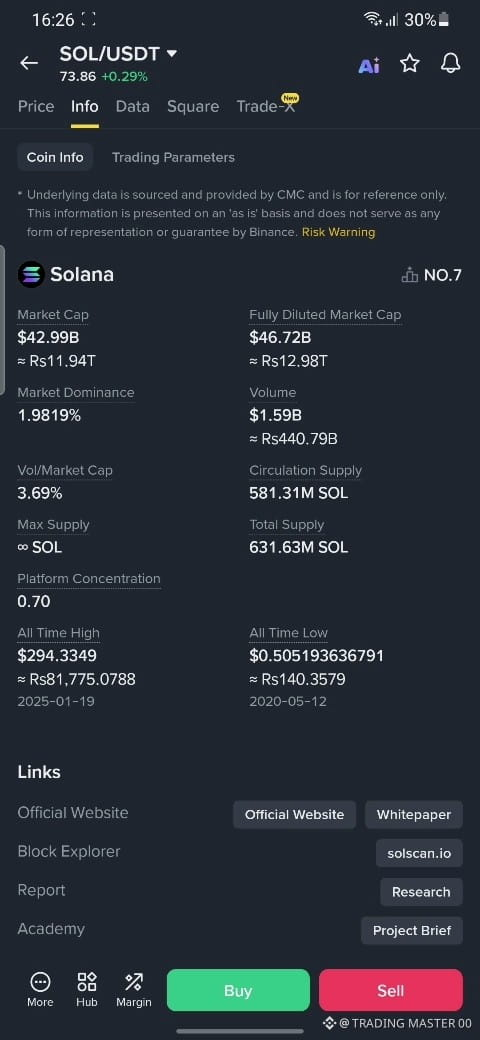The image size is (480, 1040).
Task: Tap the green Buy button
Action: point(238,990)
